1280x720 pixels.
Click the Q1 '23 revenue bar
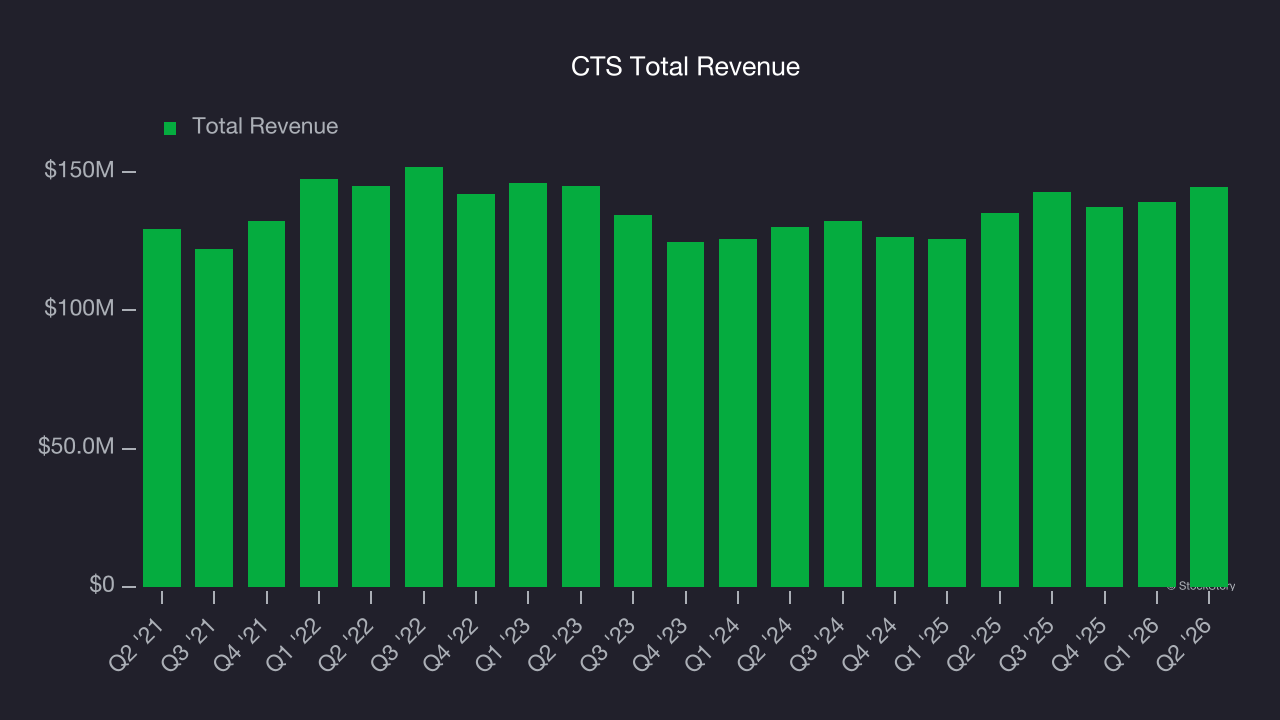pos(528,385)
